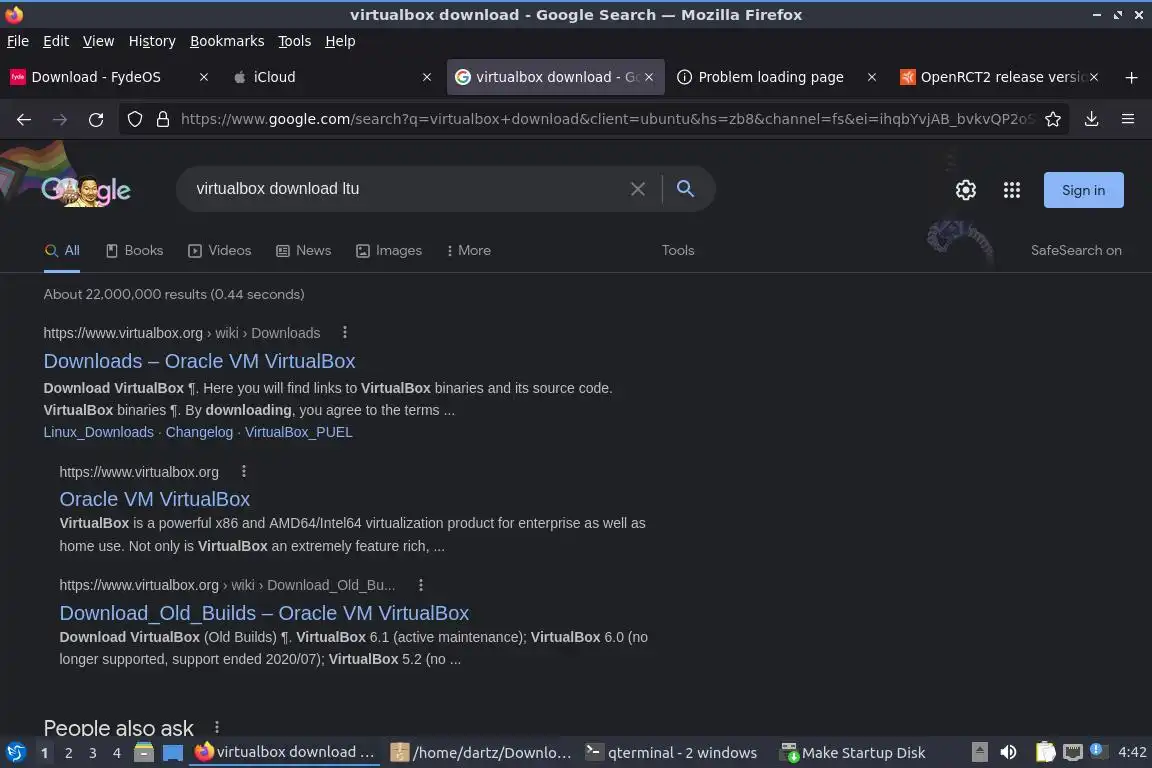
Task: Open the Bookmarks menu
Action: tap(227, 41)
